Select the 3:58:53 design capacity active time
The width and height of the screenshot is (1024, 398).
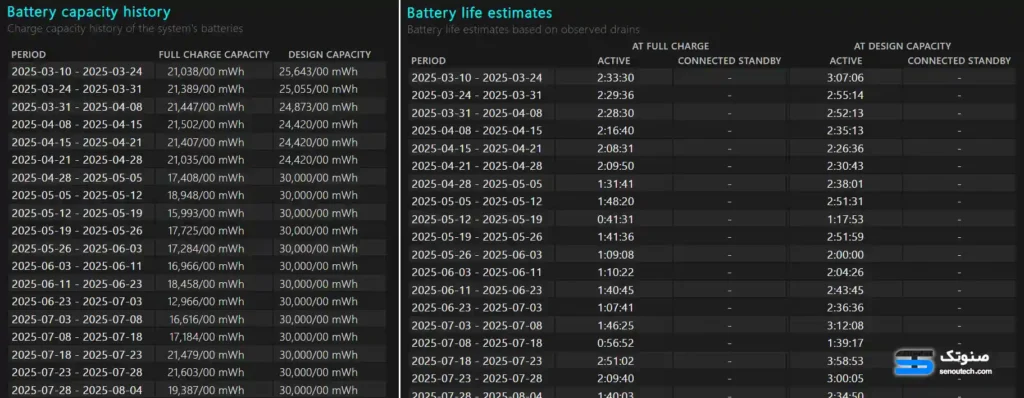tap(845, 360)
